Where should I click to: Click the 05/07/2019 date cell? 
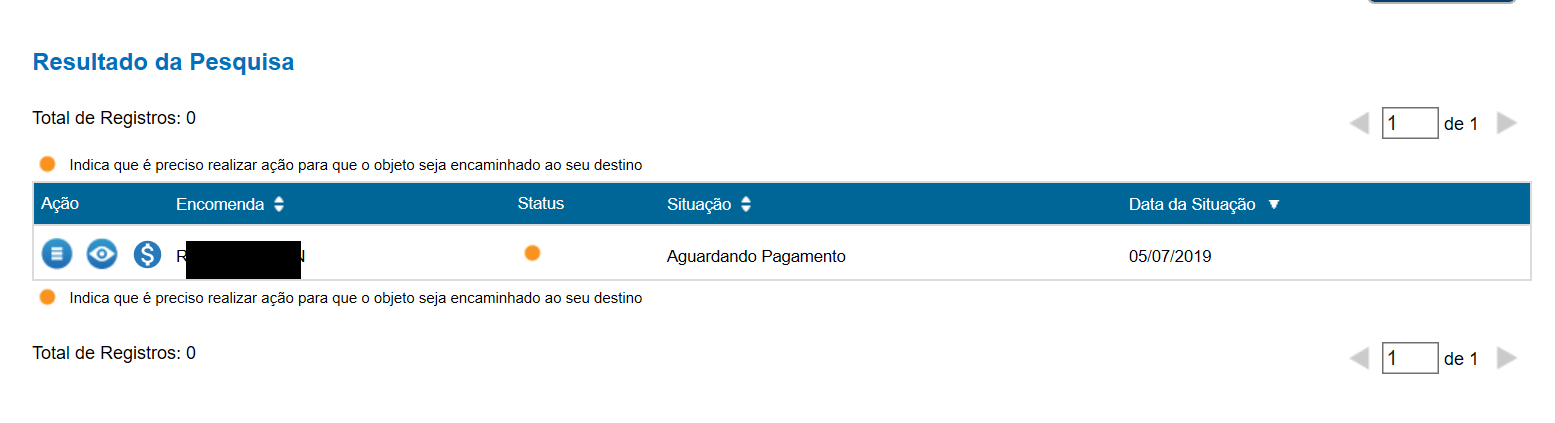pyautogui.click(x=1170, y=256)
